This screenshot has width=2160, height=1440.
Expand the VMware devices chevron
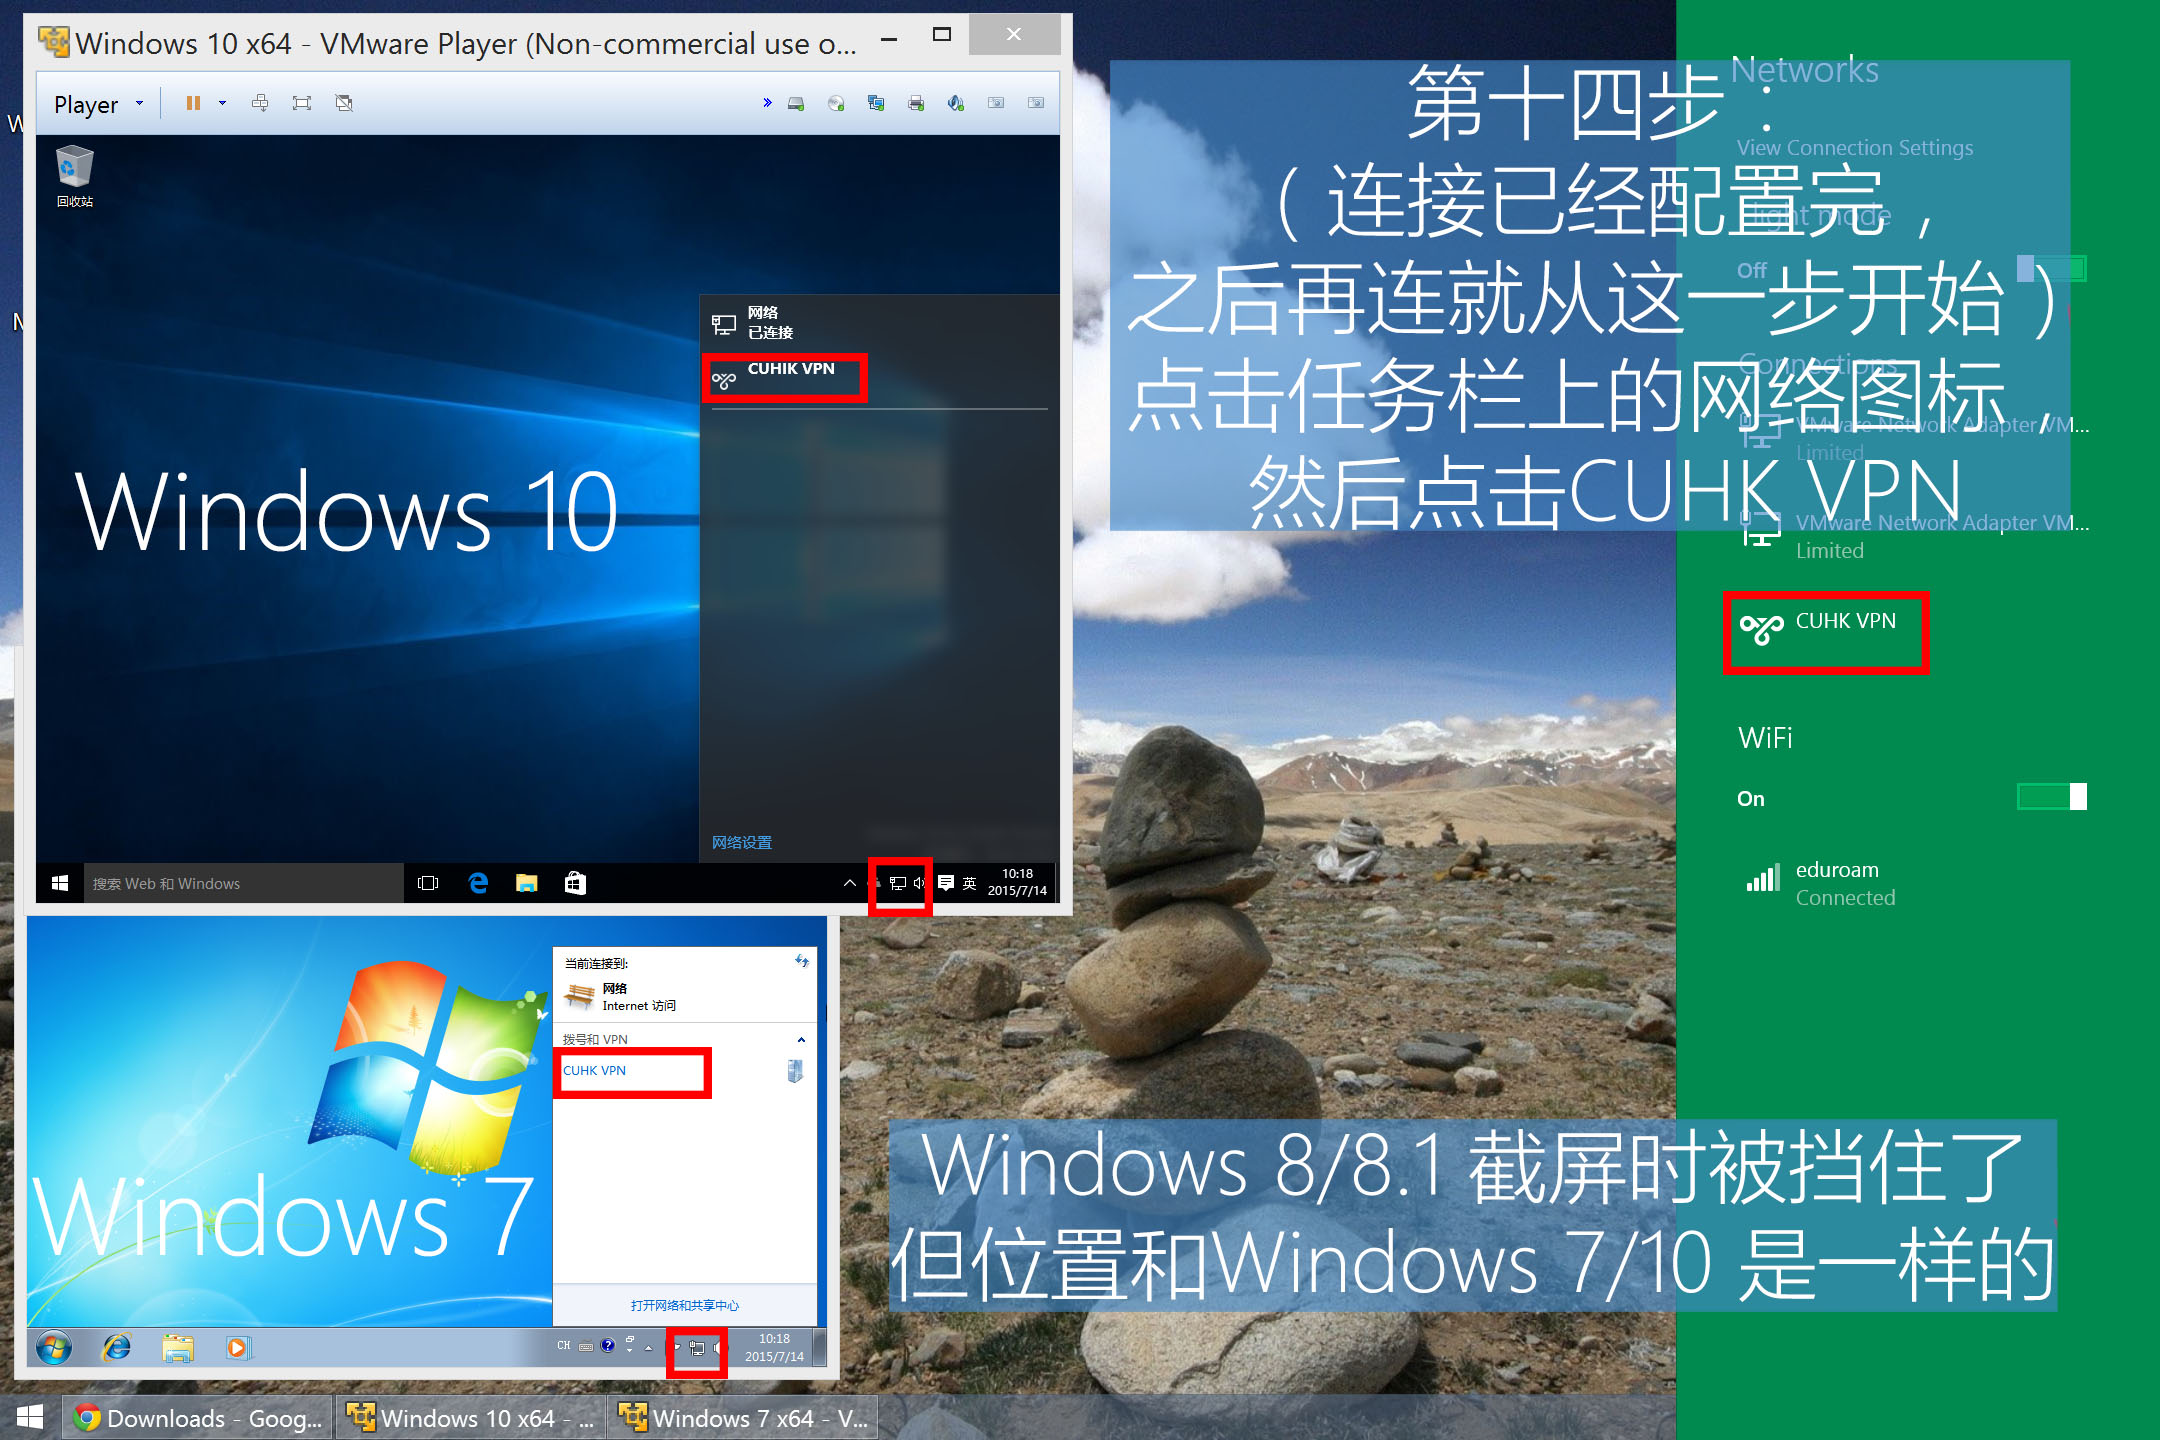[767, 103]
